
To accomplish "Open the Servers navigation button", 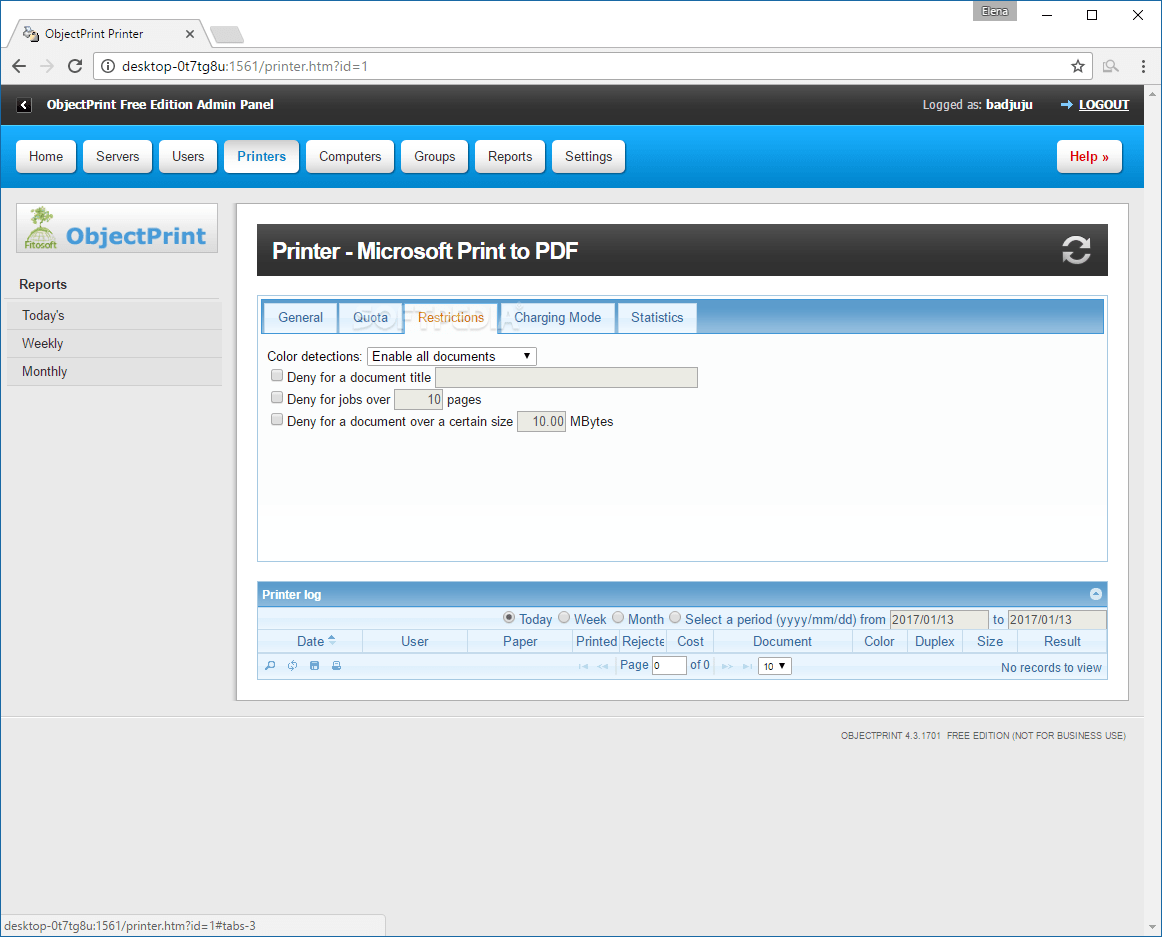I will click(x=117, y=156).
